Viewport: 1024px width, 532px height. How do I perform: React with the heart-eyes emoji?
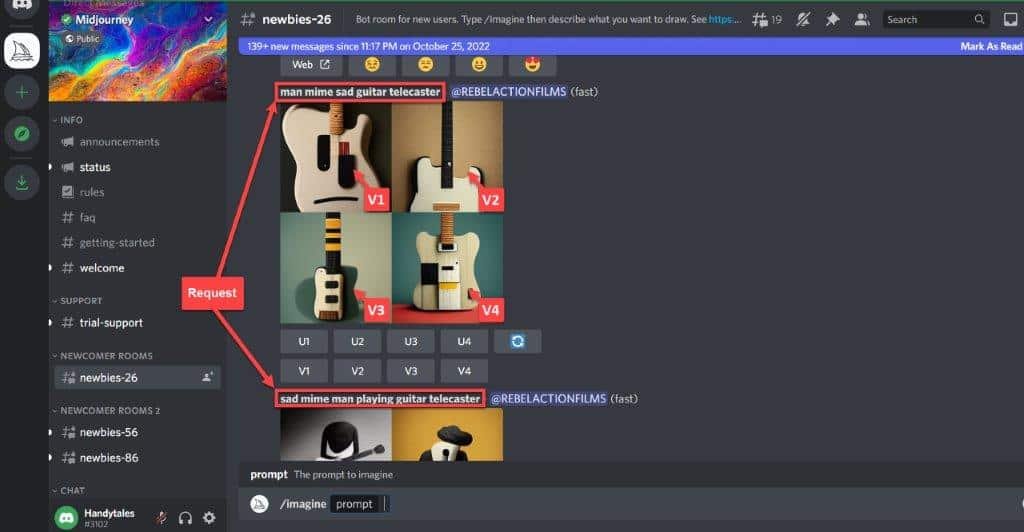point(532,65)
